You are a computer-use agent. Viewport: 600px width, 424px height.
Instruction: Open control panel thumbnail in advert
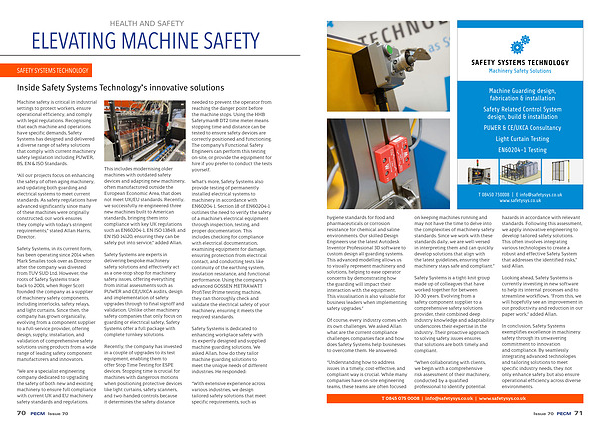(478, 172)
